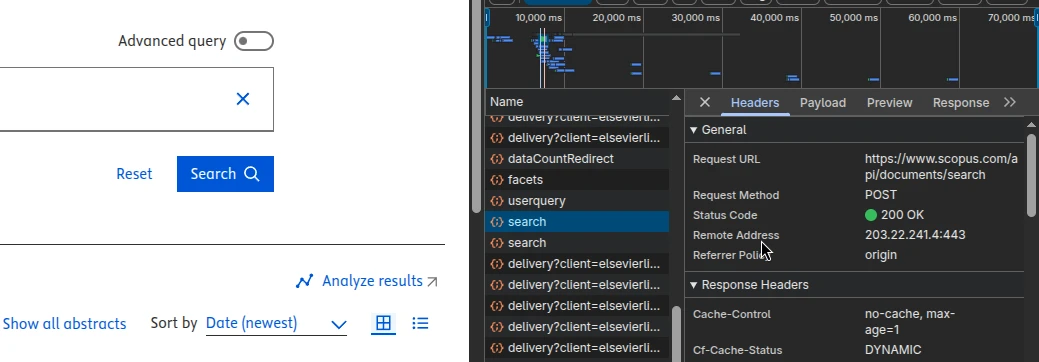
Task: Click the Status Code label
Action: 725,215
